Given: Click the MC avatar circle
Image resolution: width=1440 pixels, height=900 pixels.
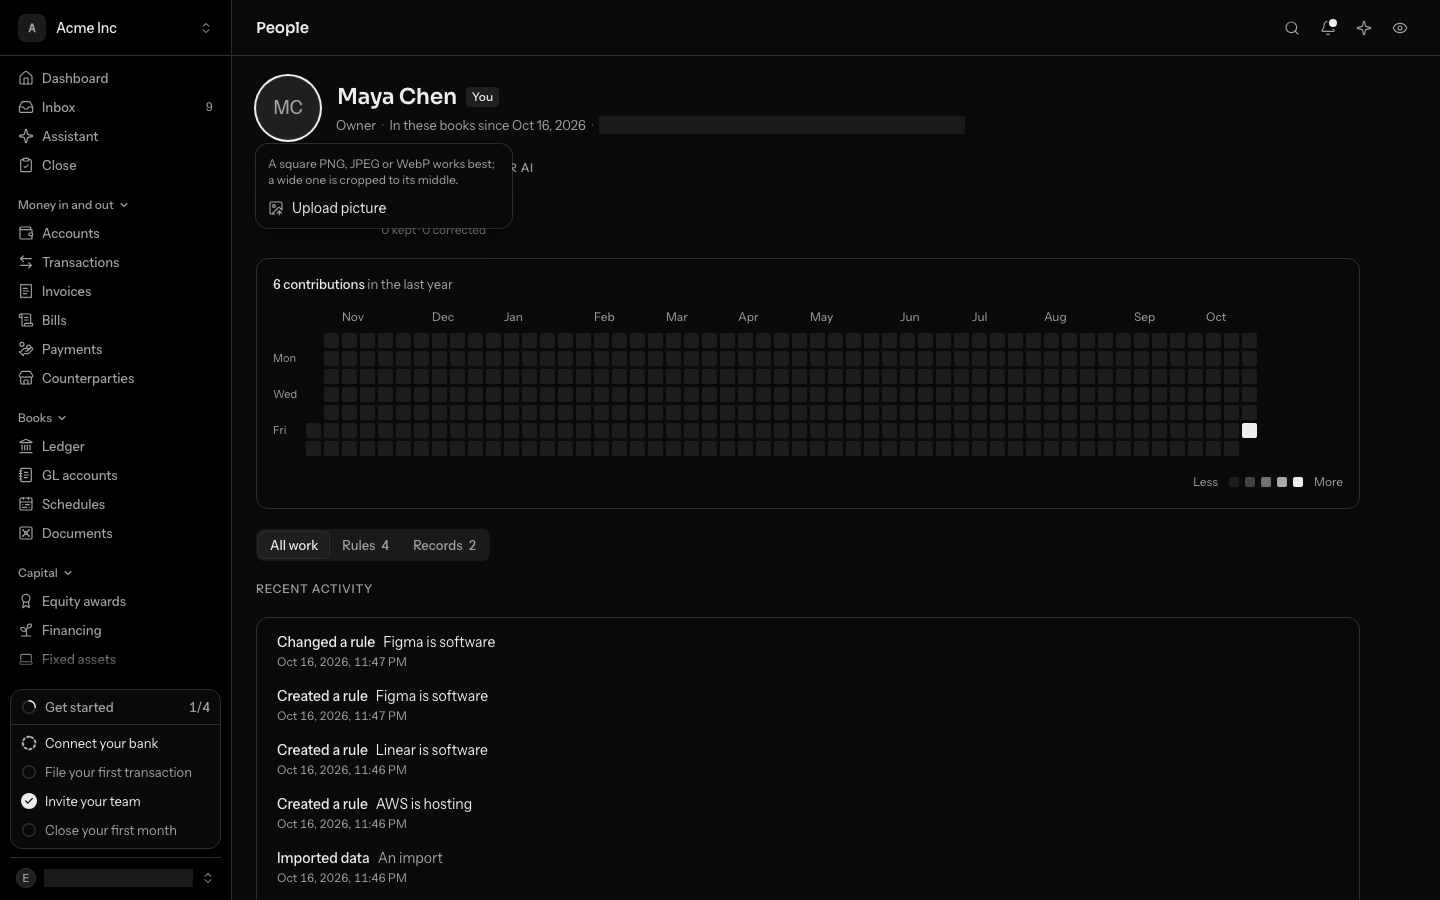Looking at the screenshot, I should [x=288, y=108].
